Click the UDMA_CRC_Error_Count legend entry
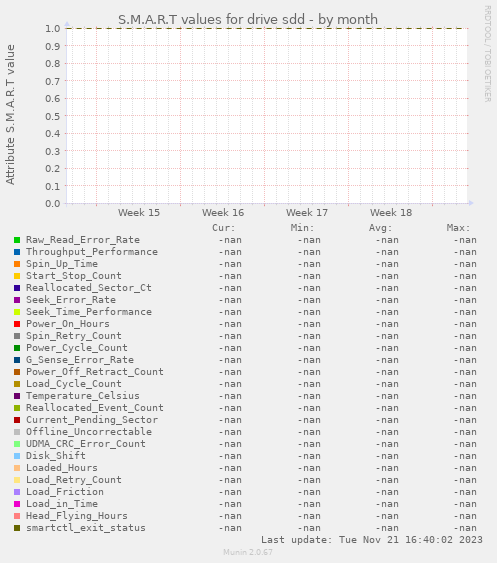This screenshot has height=563, width=497. (86, 444)
